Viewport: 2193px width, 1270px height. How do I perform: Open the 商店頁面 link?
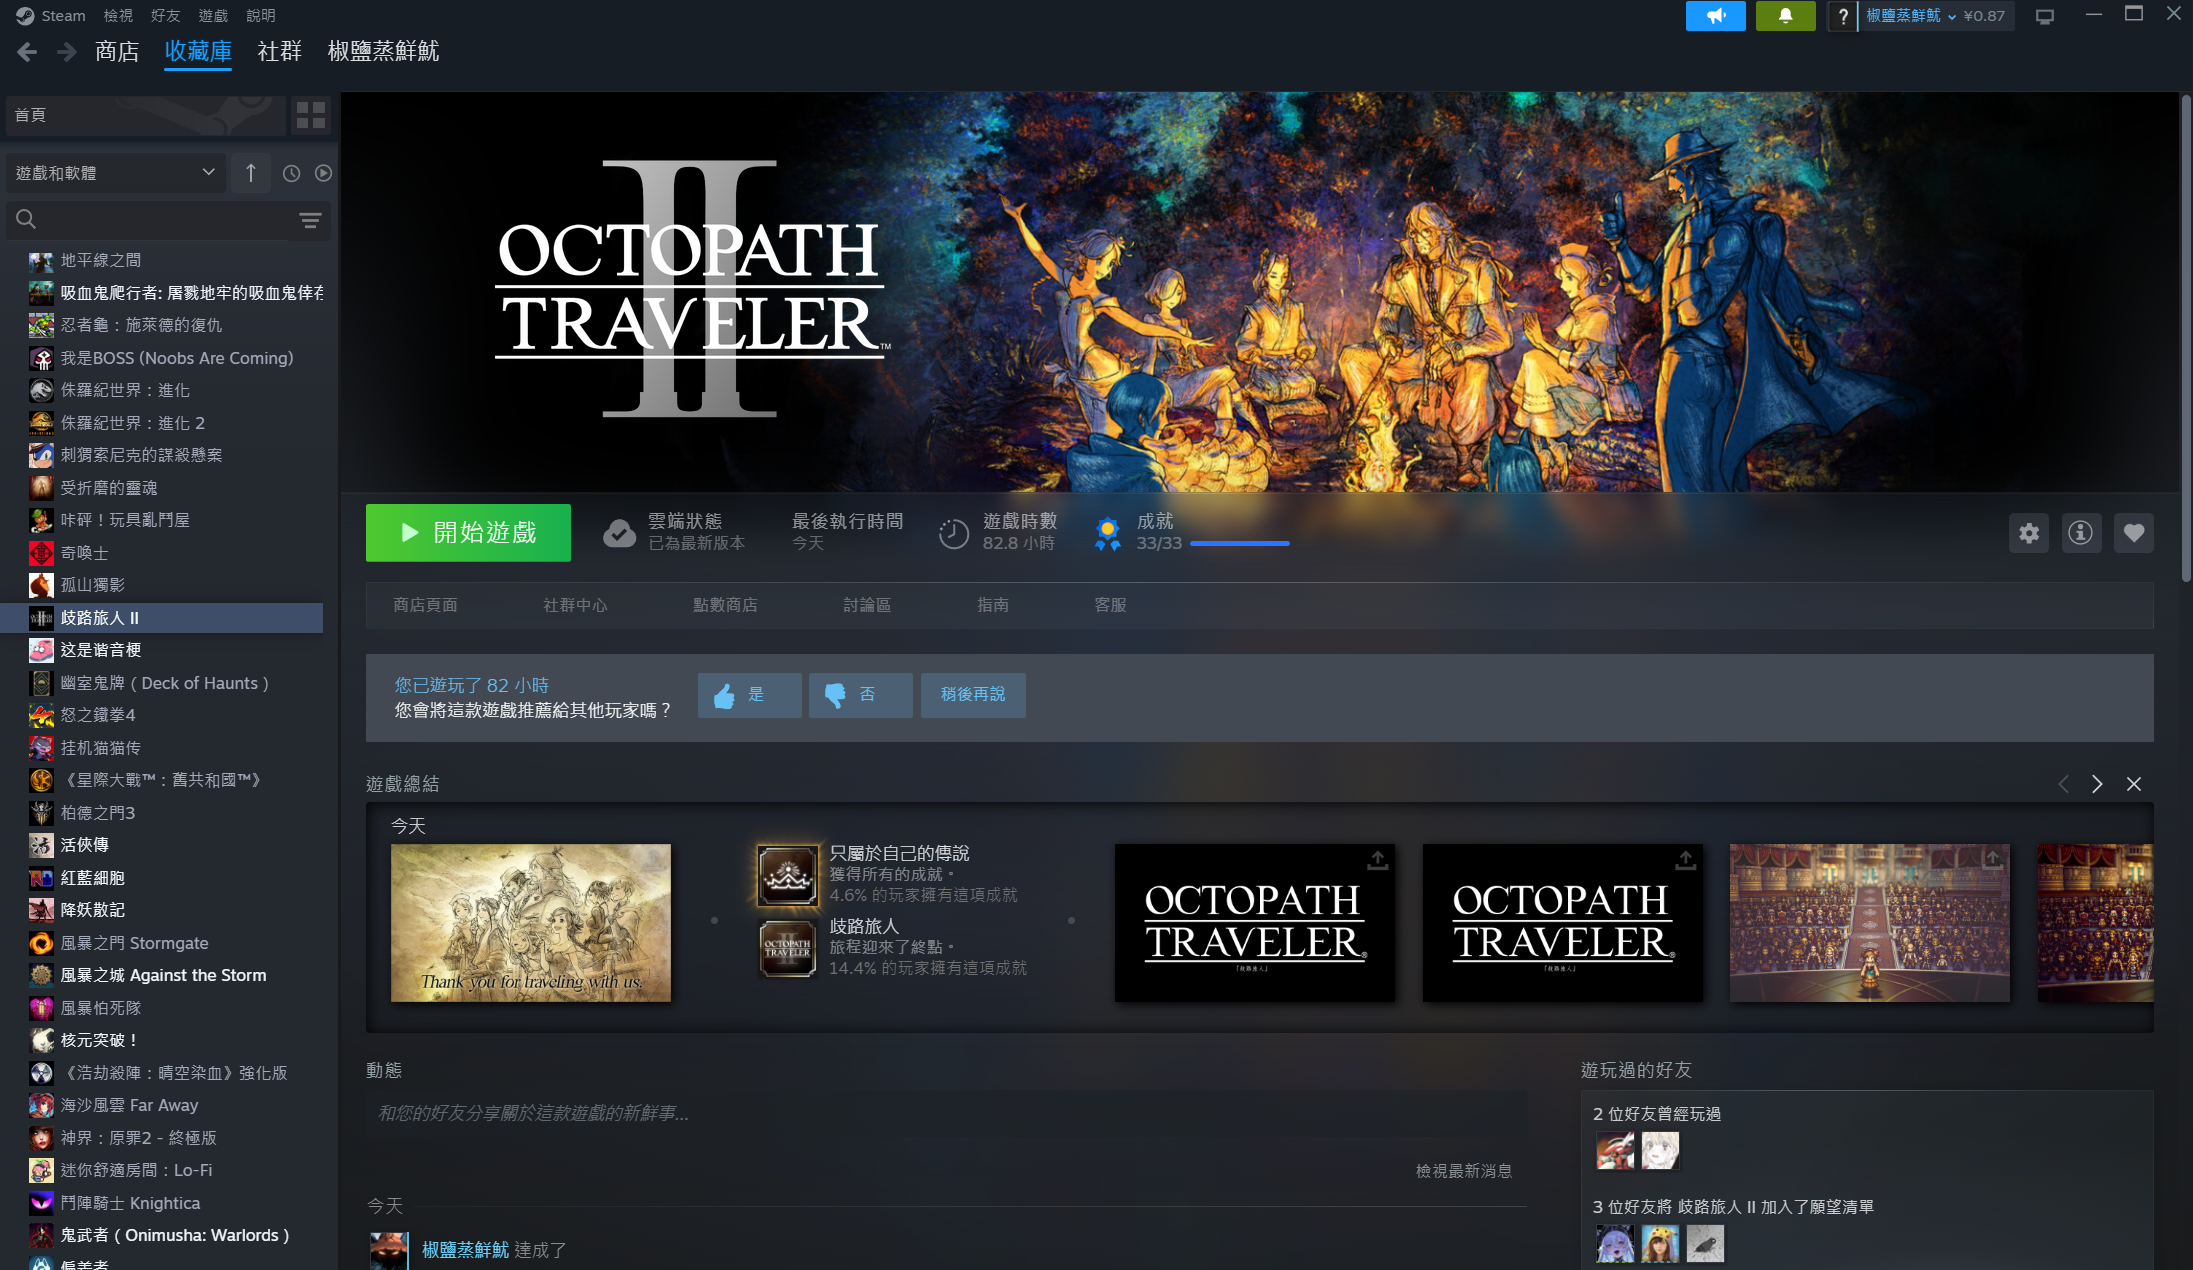coord(425,605)
